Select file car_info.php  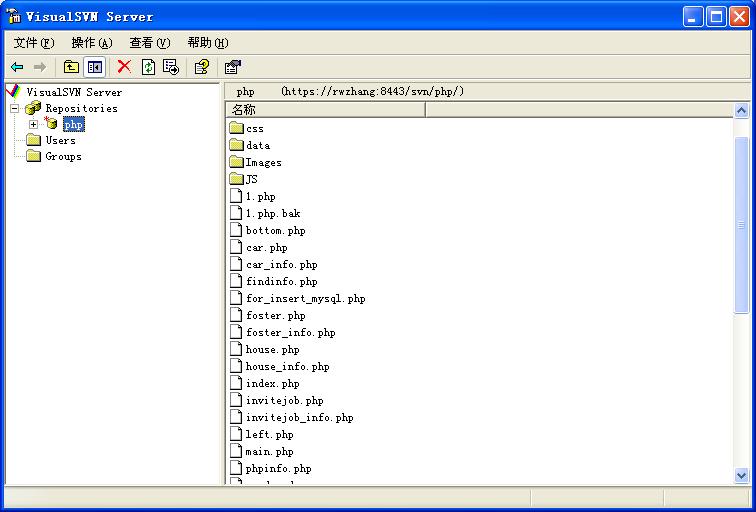tap(282, 265)
